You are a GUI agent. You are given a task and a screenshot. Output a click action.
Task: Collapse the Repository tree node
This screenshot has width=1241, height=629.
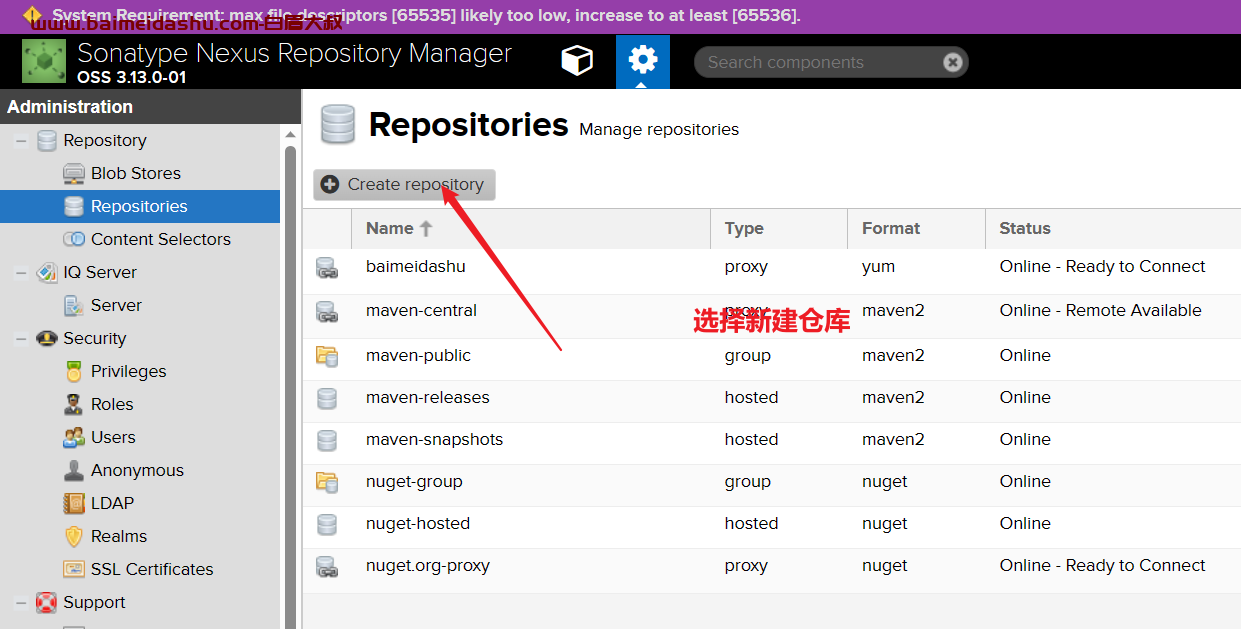tap(20, 140)
